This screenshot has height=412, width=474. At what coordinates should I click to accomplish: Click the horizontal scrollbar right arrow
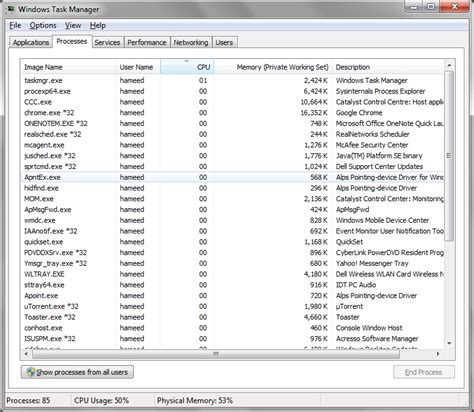438,354
